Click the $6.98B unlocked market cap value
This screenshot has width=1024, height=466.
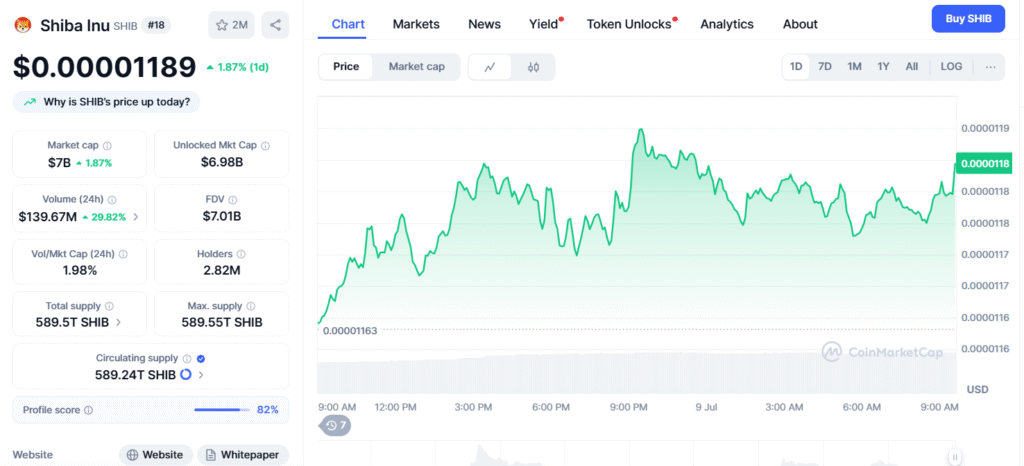221,162
